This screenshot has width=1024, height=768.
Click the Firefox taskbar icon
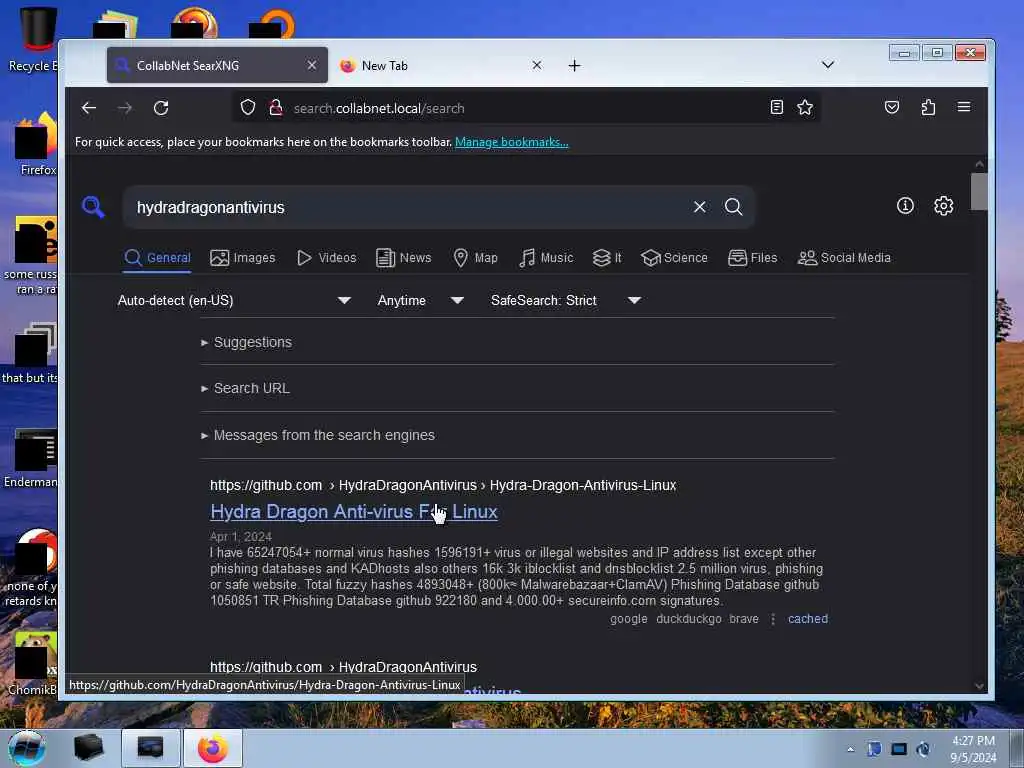click(213, 748)
